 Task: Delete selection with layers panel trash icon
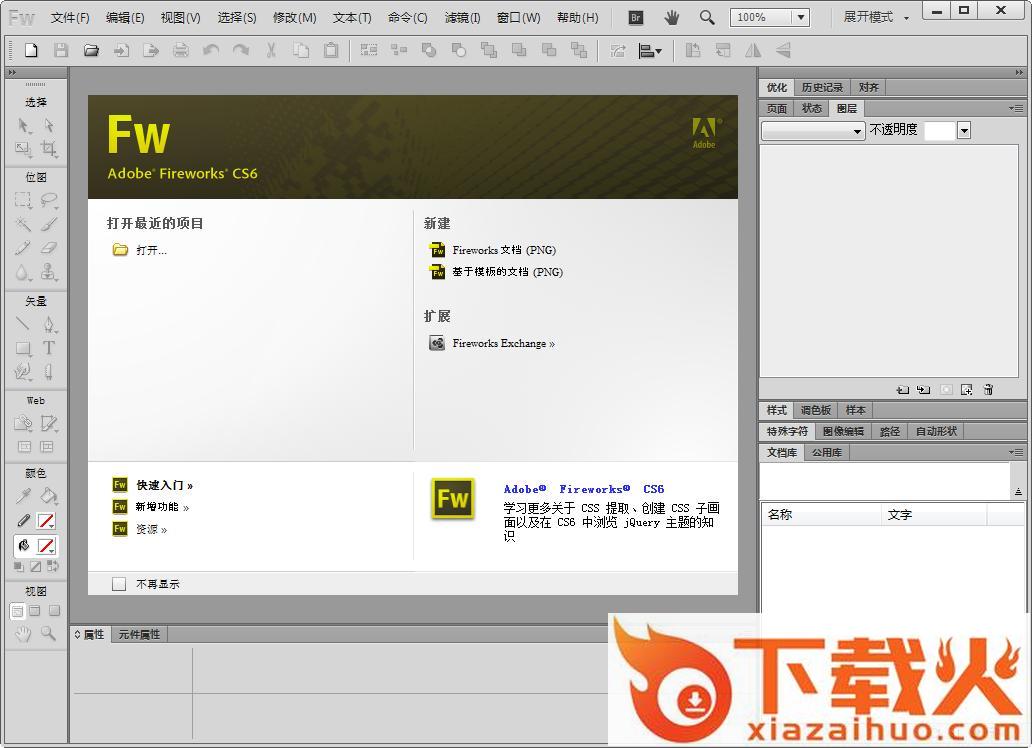point(988,390)
